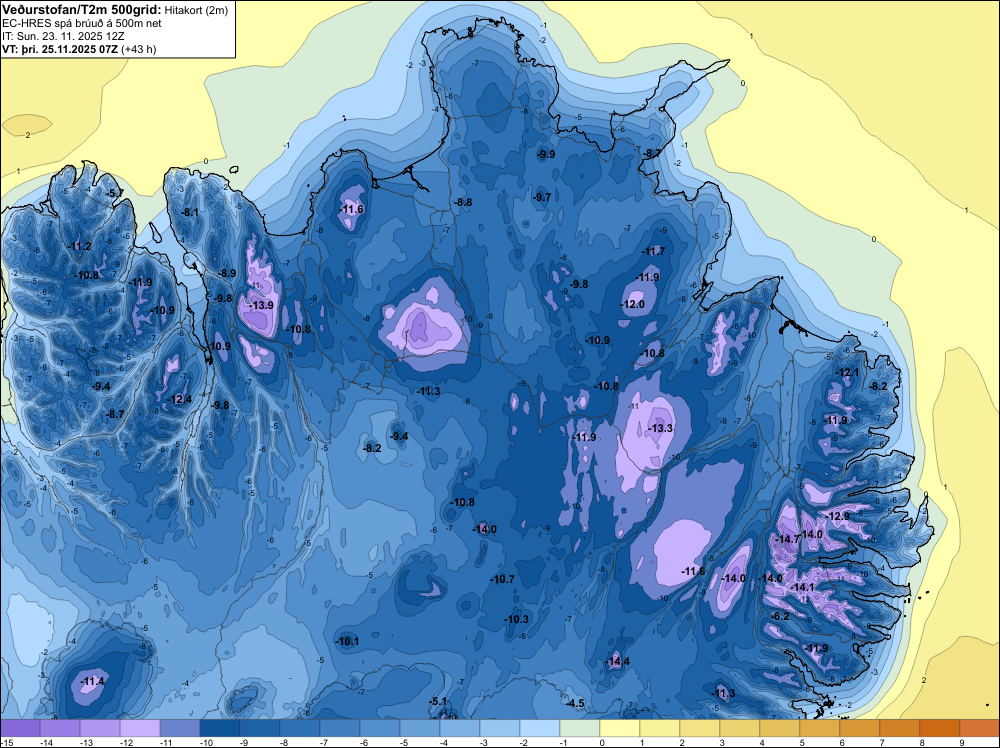Click the -5.1 temperature value
The image size is (1000, 748).
(x=438, y=701)
